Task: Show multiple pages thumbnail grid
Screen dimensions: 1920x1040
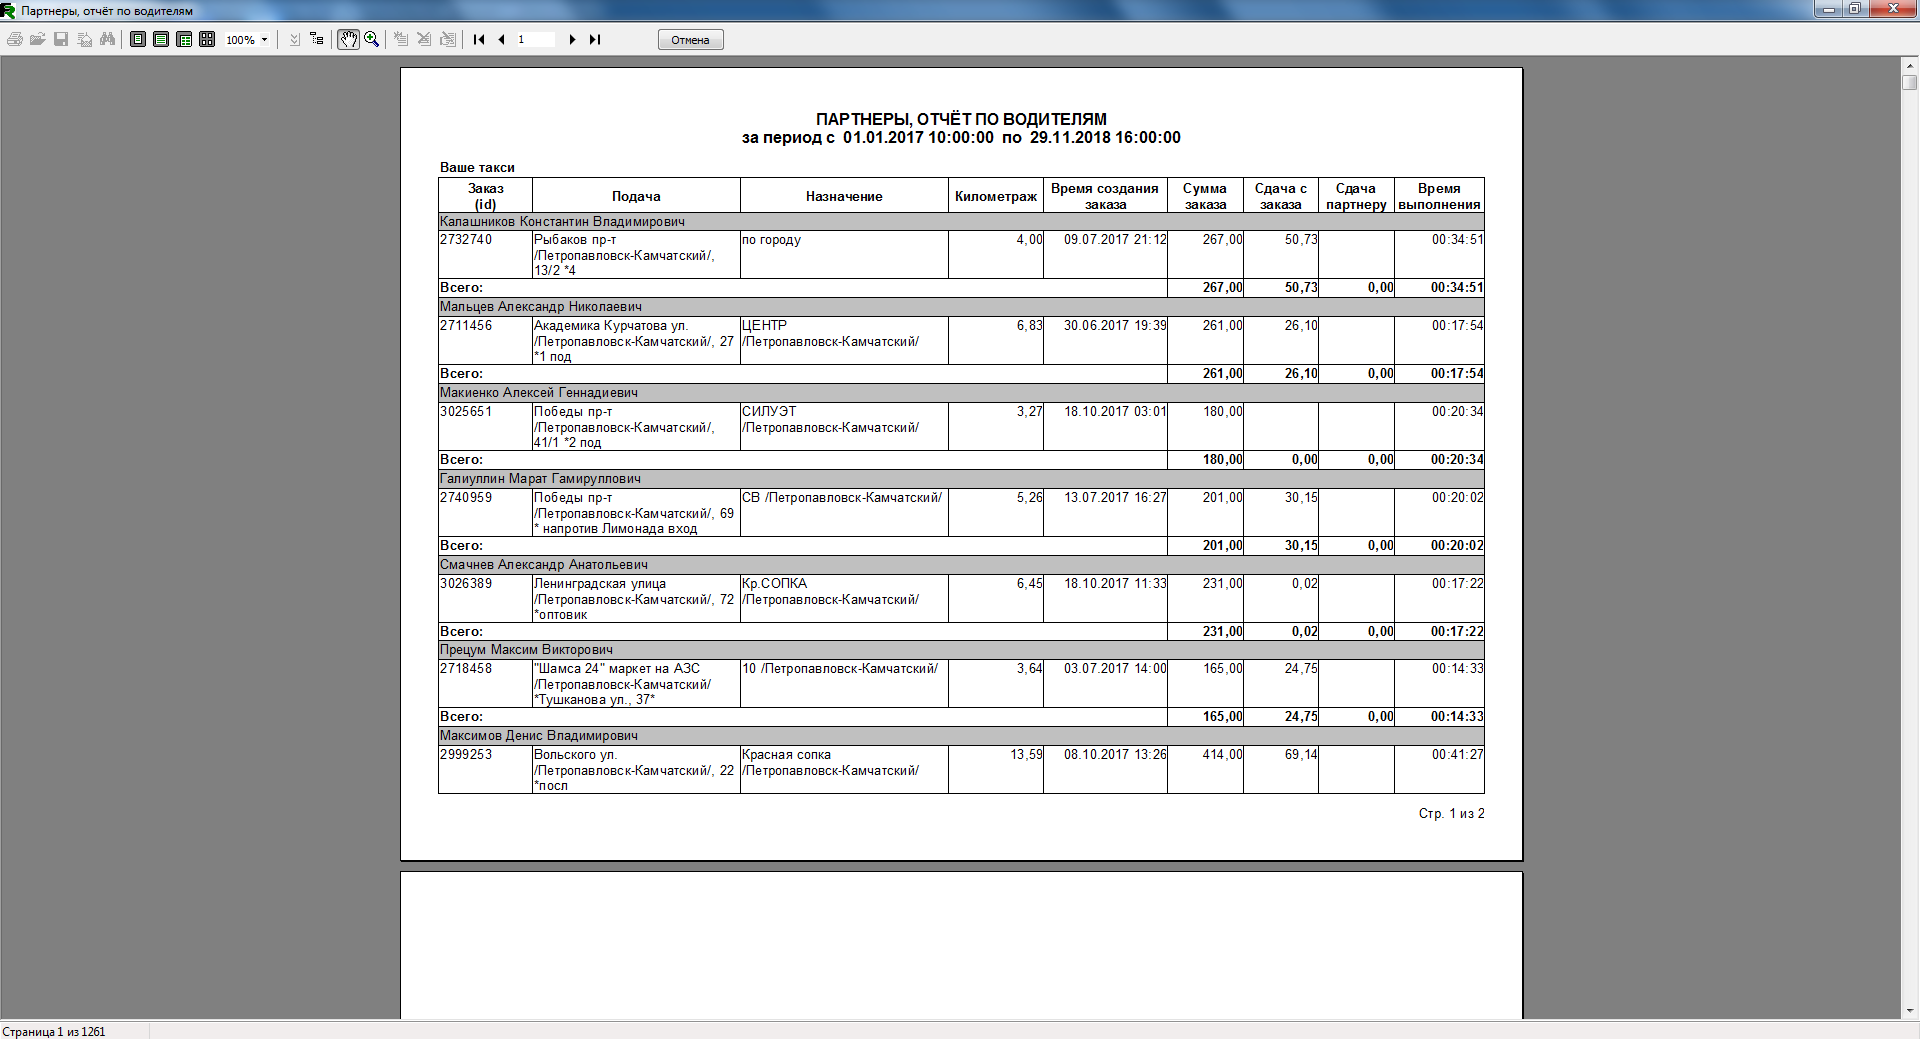Action: tap(207, 39)
